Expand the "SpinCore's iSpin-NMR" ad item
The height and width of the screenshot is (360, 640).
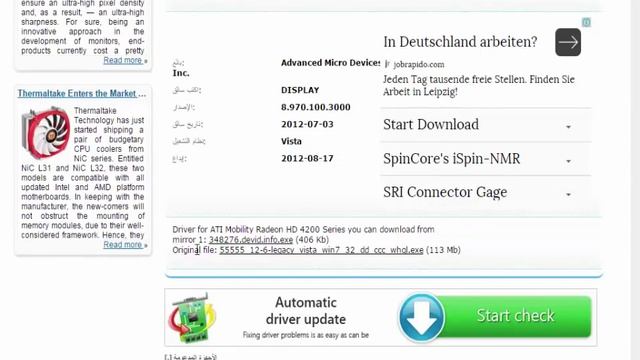pos(485,159)
